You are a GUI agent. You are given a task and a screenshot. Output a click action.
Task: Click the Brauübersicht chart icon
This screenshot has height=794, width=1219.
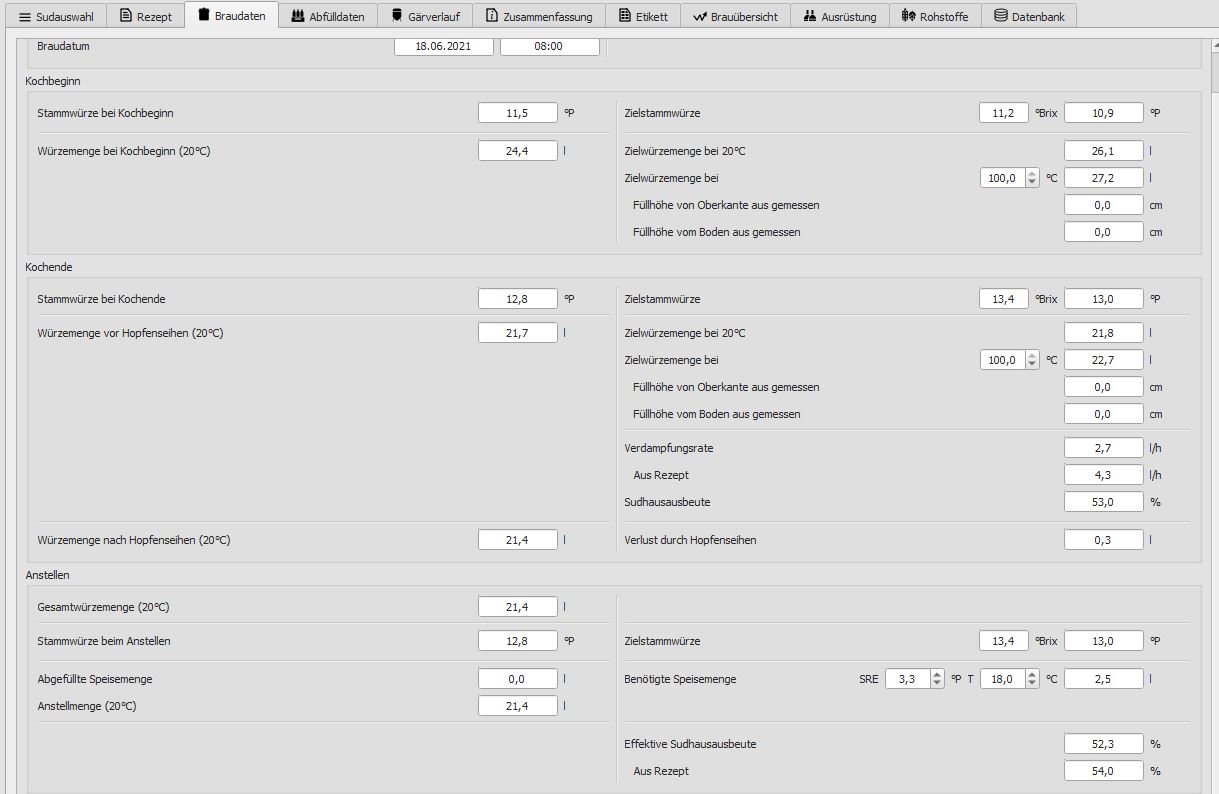point(699,16)
